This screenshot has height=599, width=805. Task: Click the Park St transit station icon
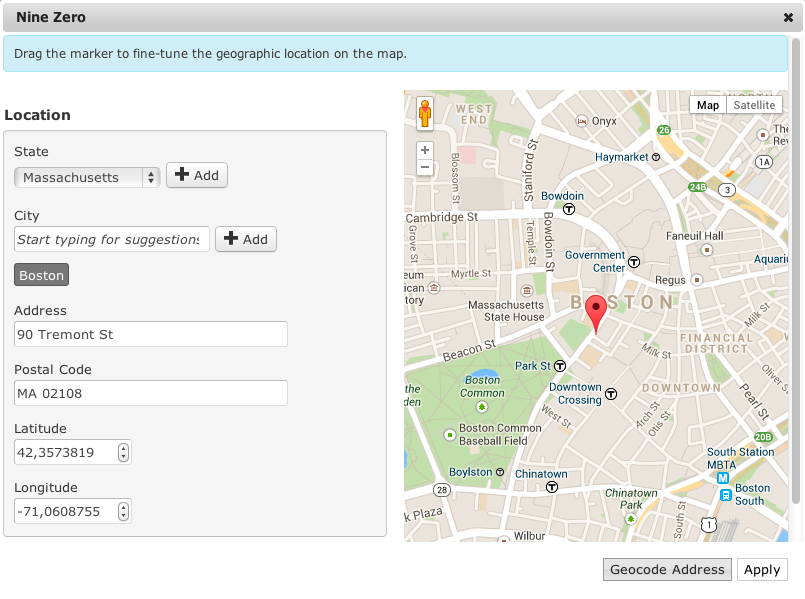pyautogui.click(x=560, y=366)
